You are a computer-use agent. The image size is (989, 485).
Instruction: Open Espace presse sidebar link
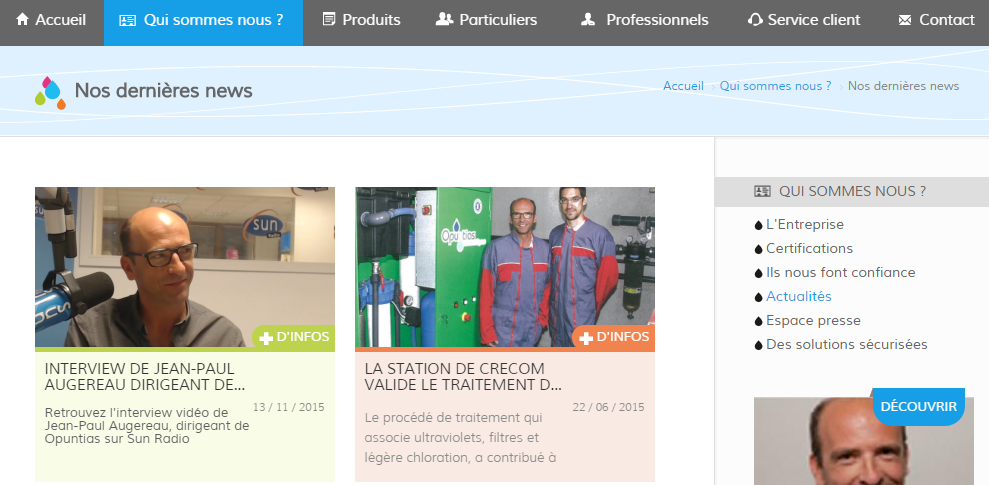[x=813, y=320]
